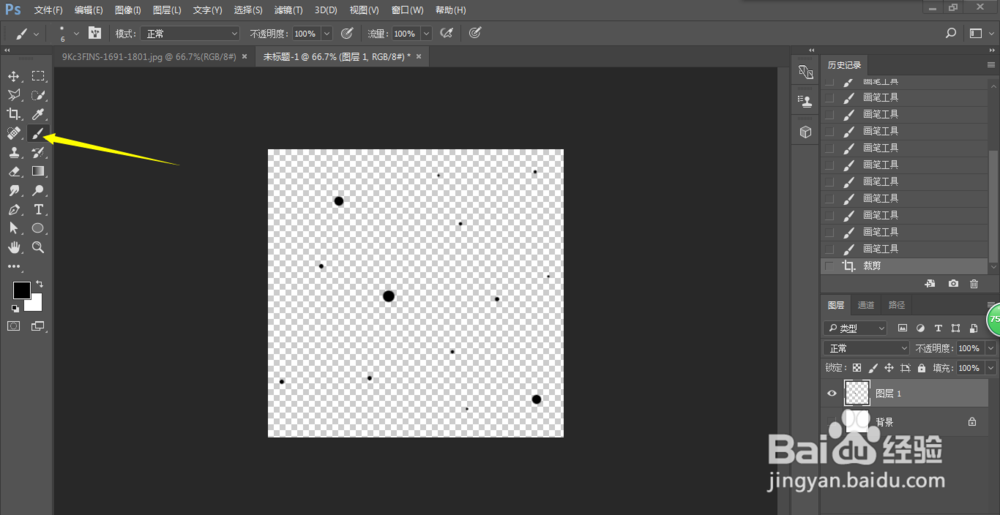Open the 文件(F) menu
This screenshot has height=515, width=1000.
point(48,10)
